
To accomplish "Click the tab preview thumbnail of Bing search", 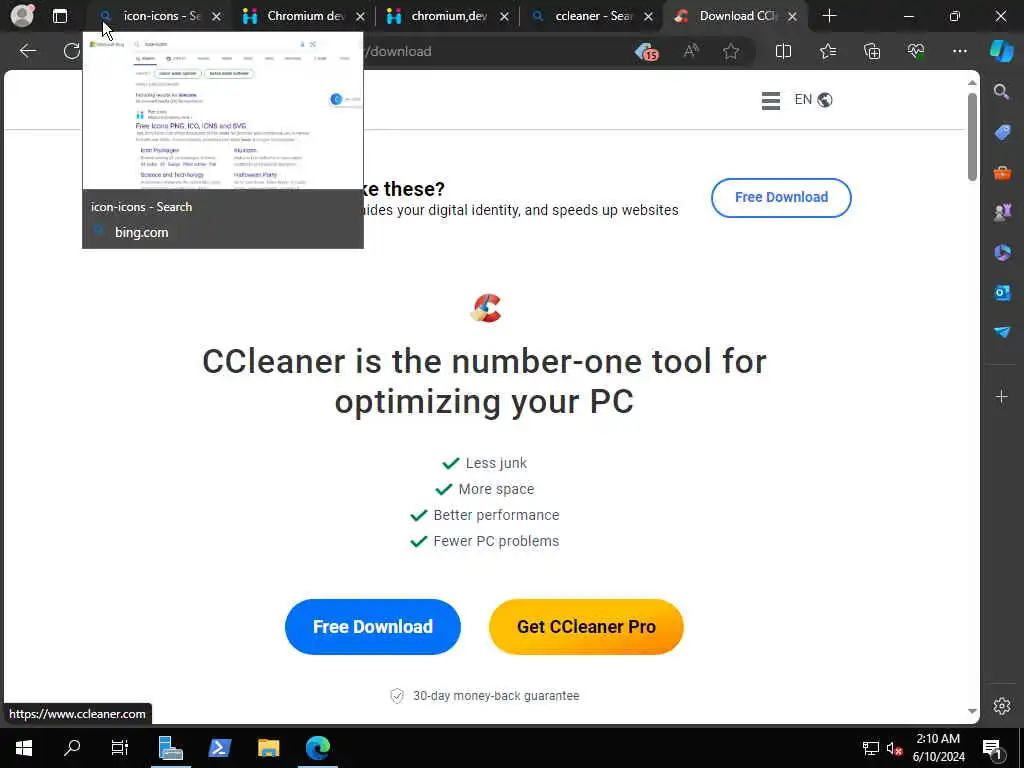I will [x=223, y=111].
